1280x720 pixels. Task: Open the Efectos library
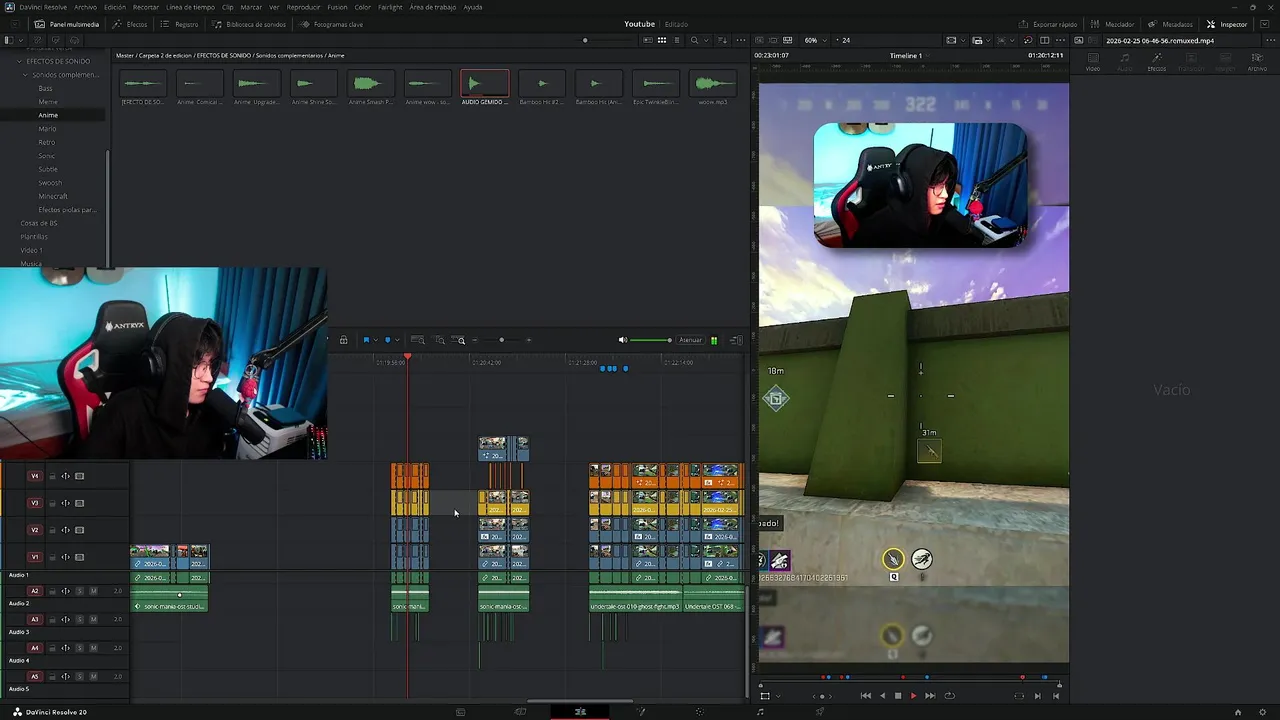pos(130,24)
